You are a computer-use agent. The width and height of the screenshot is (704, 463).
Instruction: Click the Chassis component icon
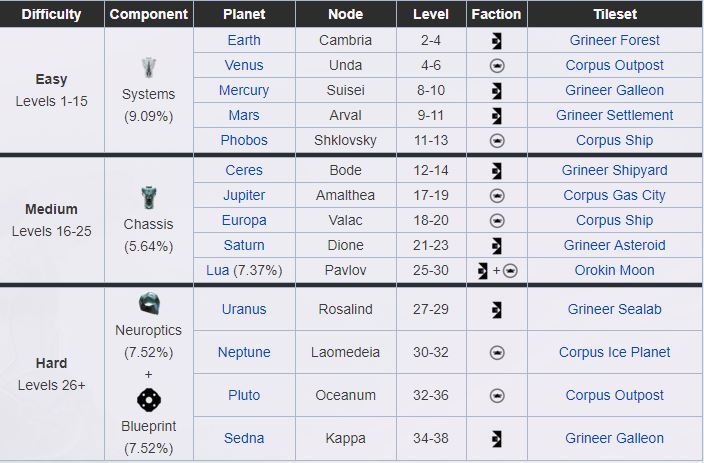148,196
